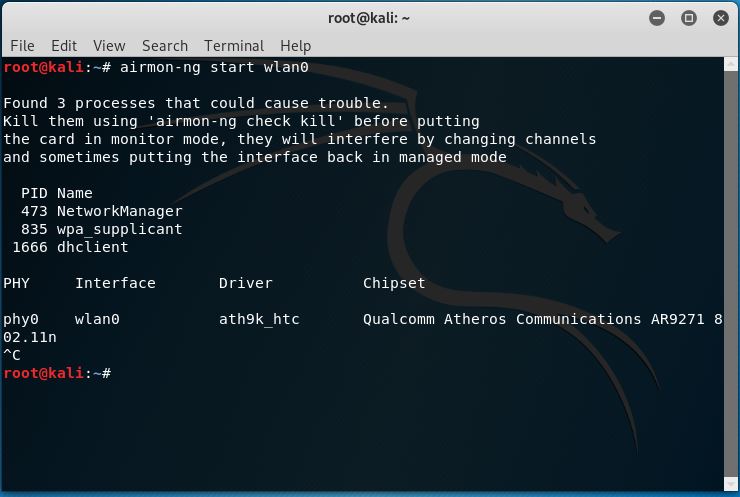
Task: Open the View menu
Action: tap(109, 46)
